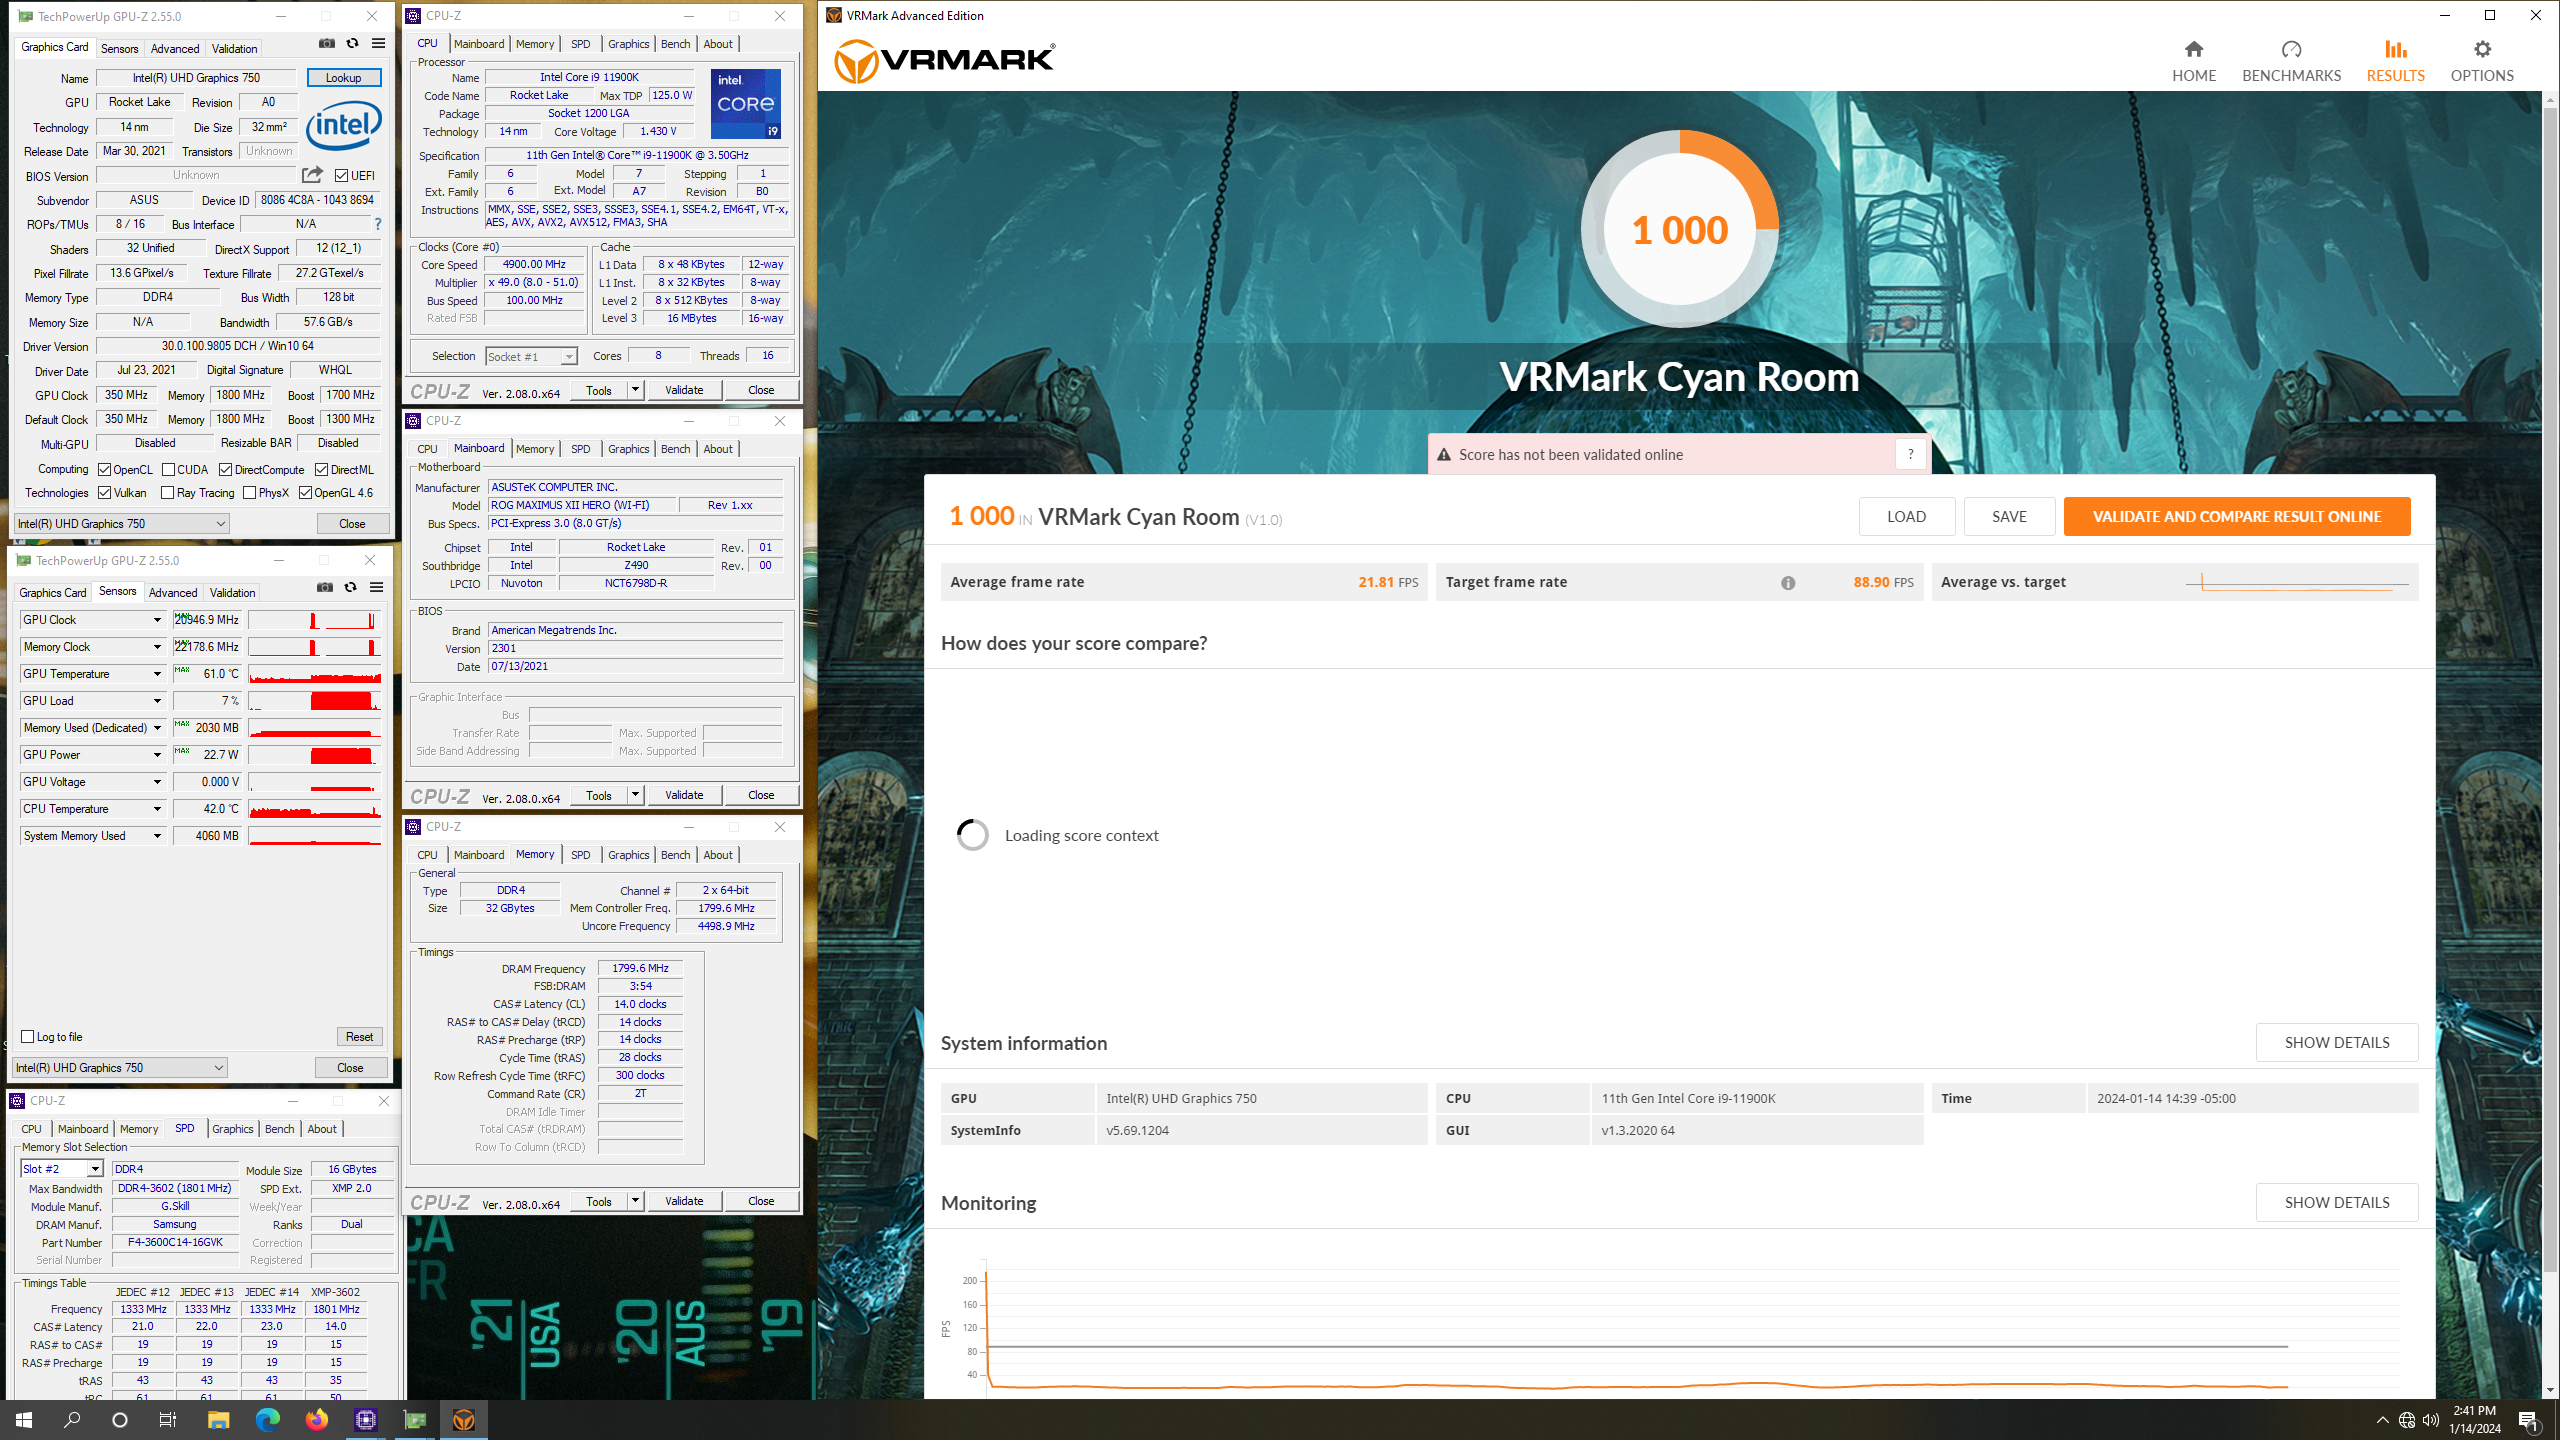Open Bench tab in CPU-Z CPU window
This screenshot has height=1440, width=2560.
676,44
